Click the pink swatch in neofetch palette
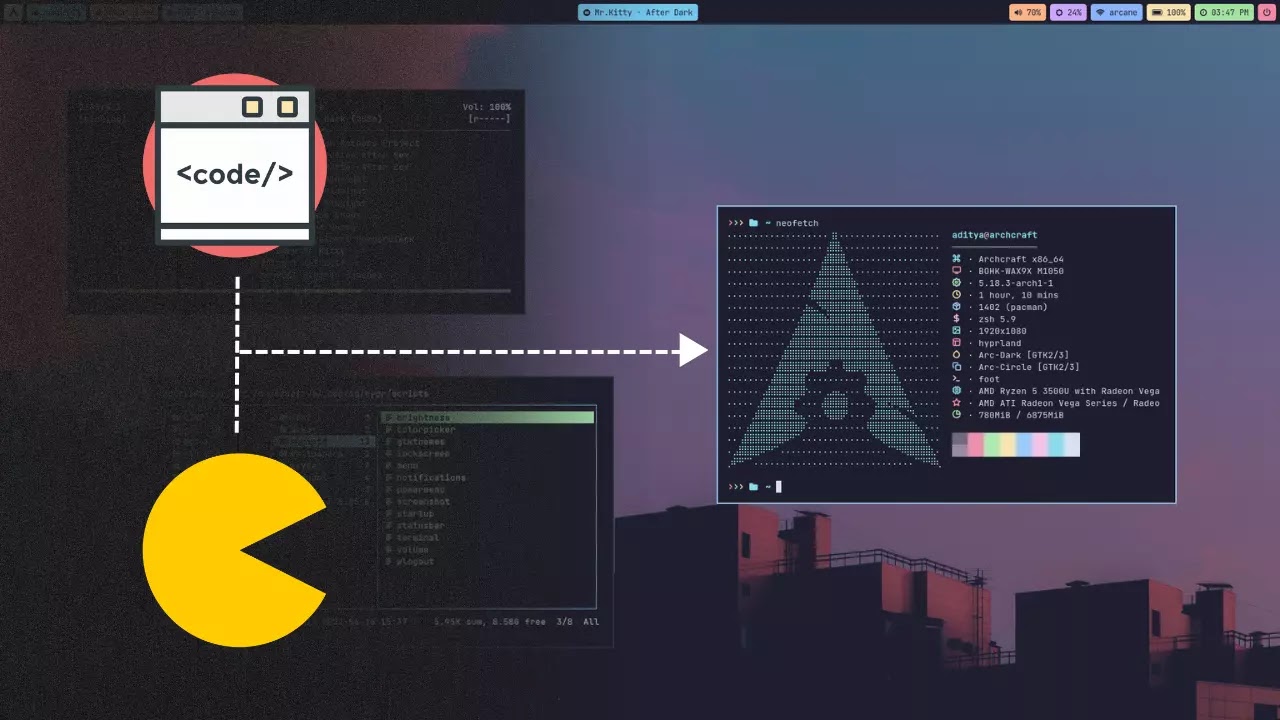Screen dimensions: 1280x720 (1040, 444)
